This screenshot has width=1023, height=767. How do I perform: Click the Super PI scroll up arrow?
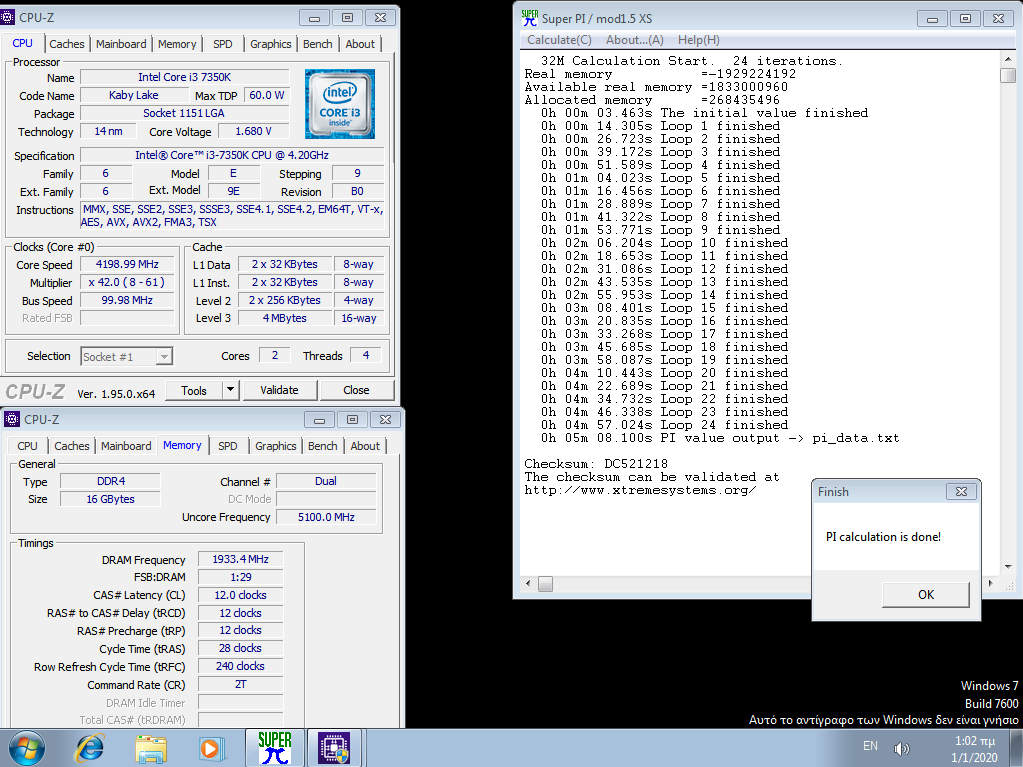(1007, 59)
